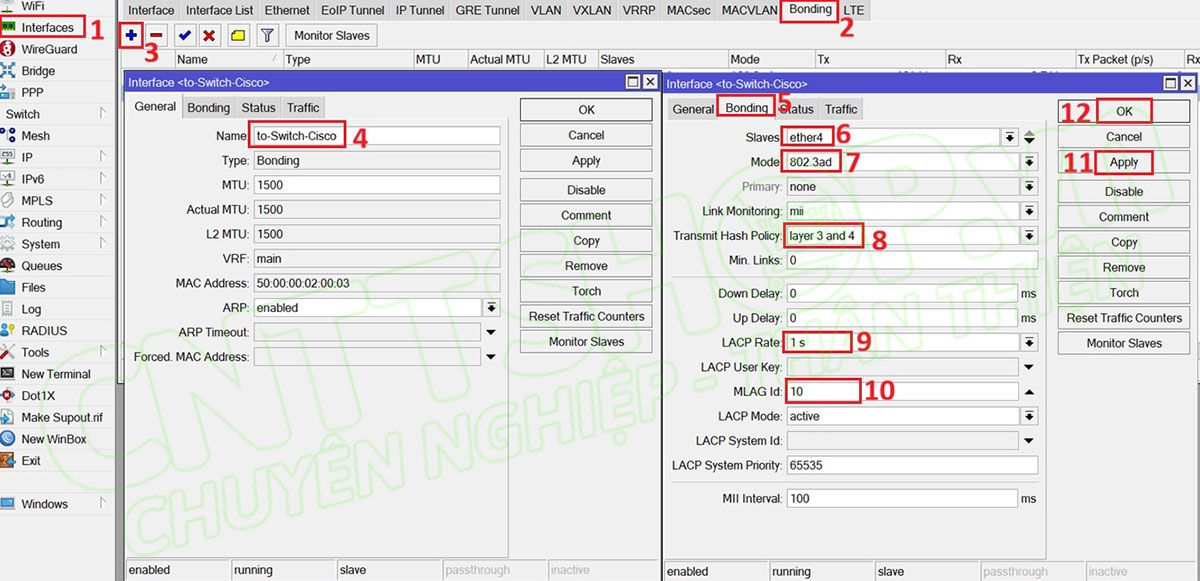Image resolution: width=1200 pixels, height=581 pixels.
Task: Expand the IPv6 submenu
Action: click(102, 179)
